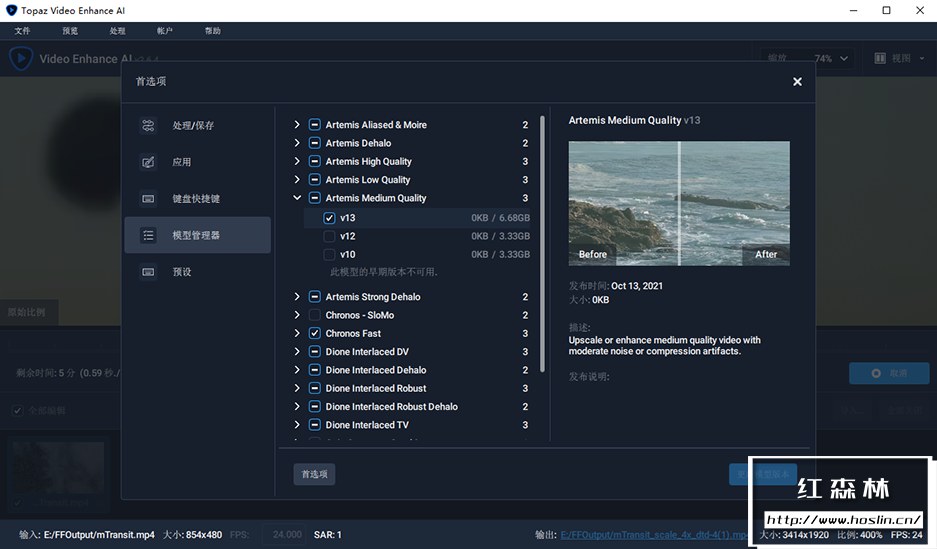Toggle Dione Interlaced TV checkbox
The width and height of the screenshot is (937, 549).
314,425
